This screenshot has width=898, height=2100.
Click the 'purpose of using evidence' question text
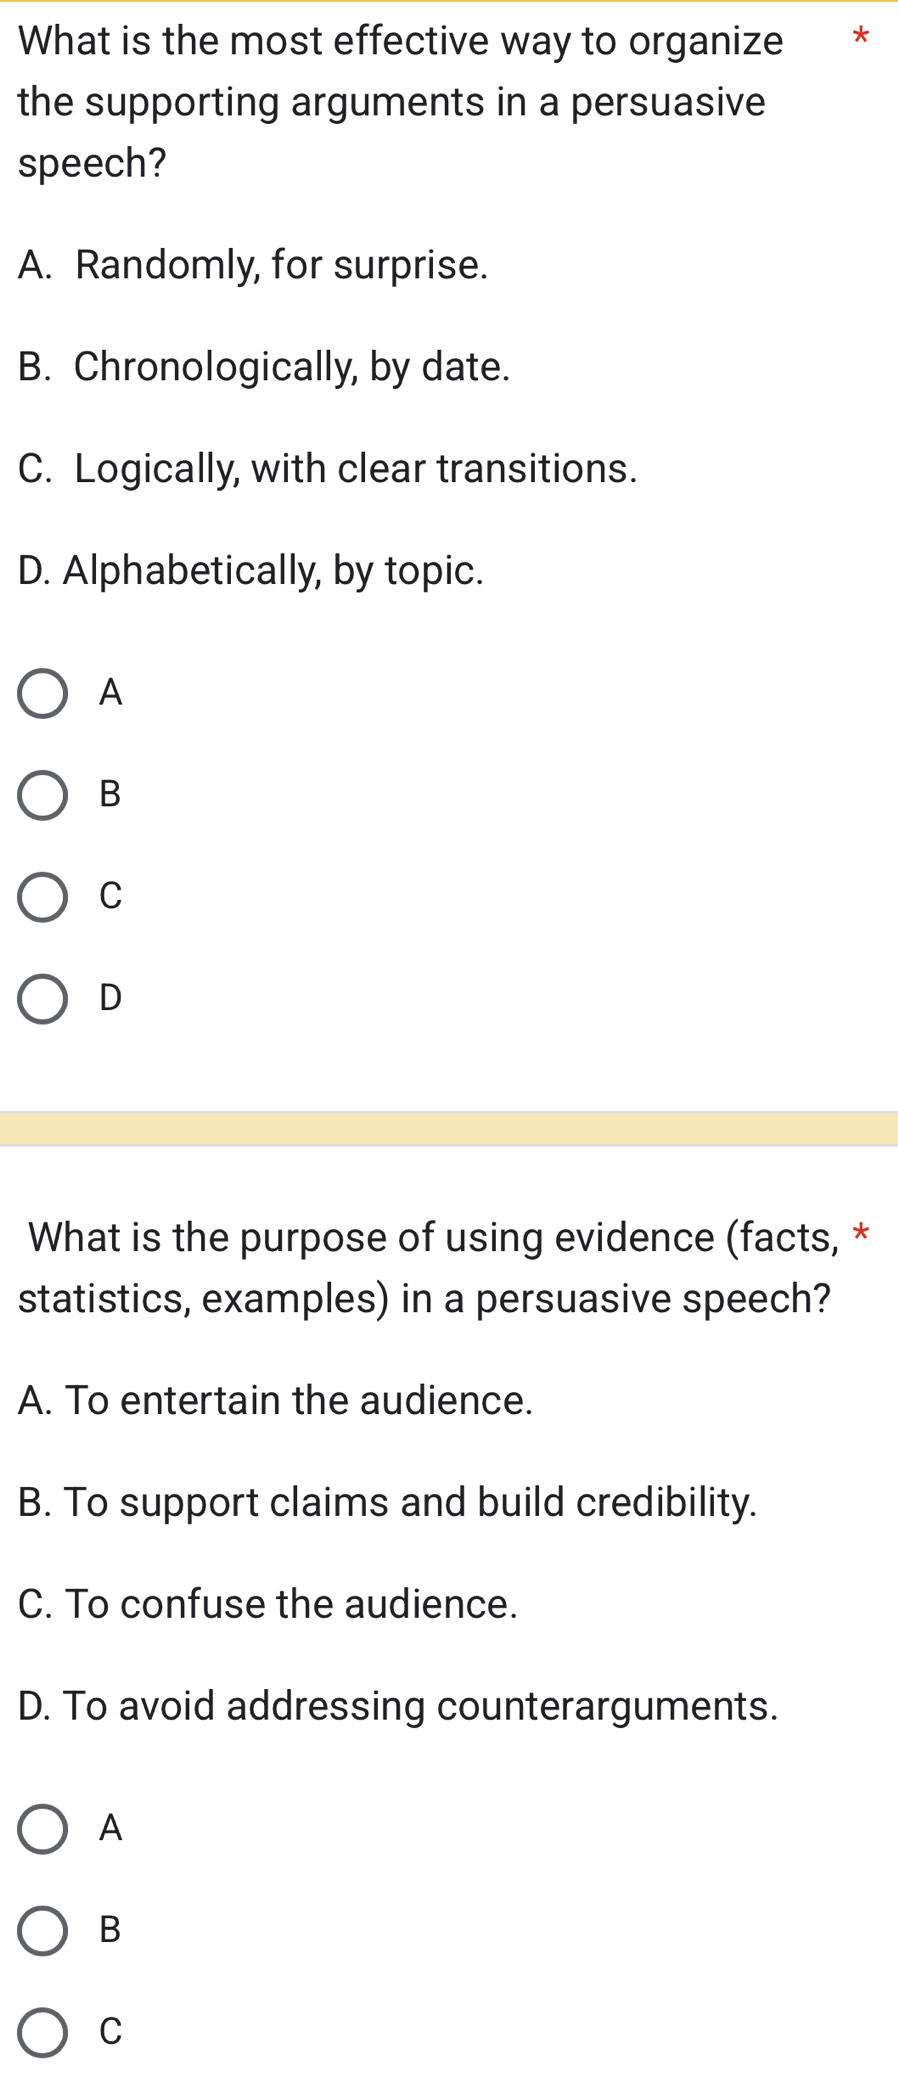click(430, 1268)
